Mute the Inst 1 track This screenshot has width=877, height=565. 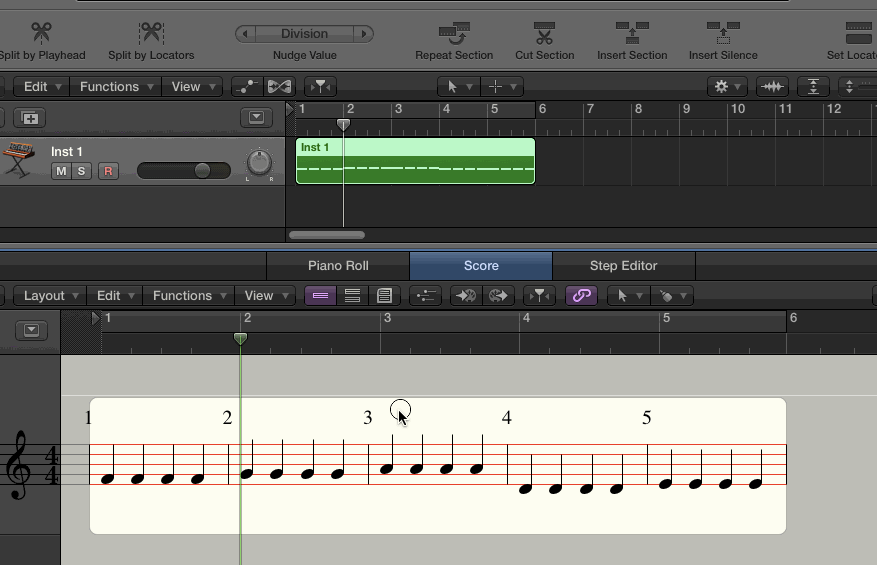click(x=61, y=171)
